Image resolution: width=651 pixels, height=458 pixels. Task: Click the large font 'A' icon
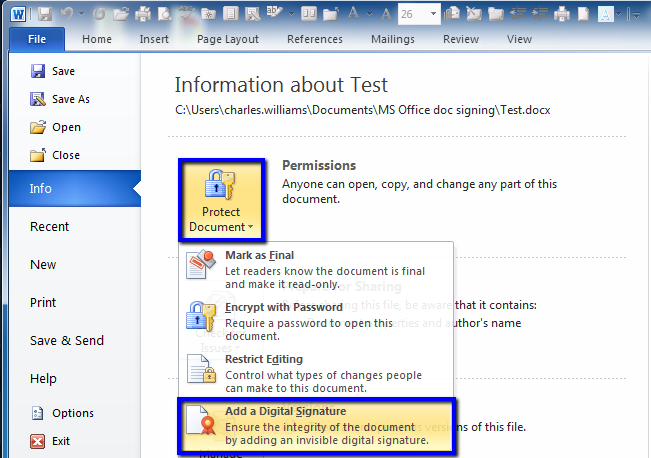(x=354, y=14)
